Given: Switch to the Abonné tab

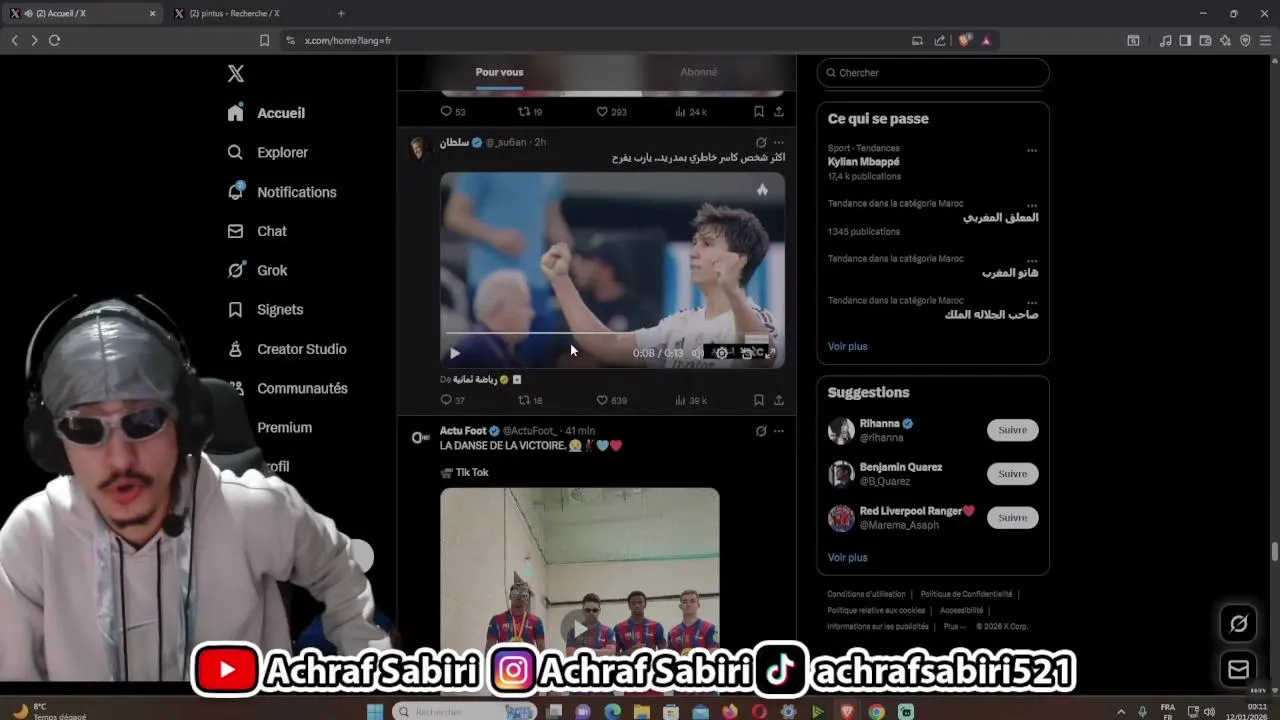Looking at the screenshot, I should [x=698, y=72].
